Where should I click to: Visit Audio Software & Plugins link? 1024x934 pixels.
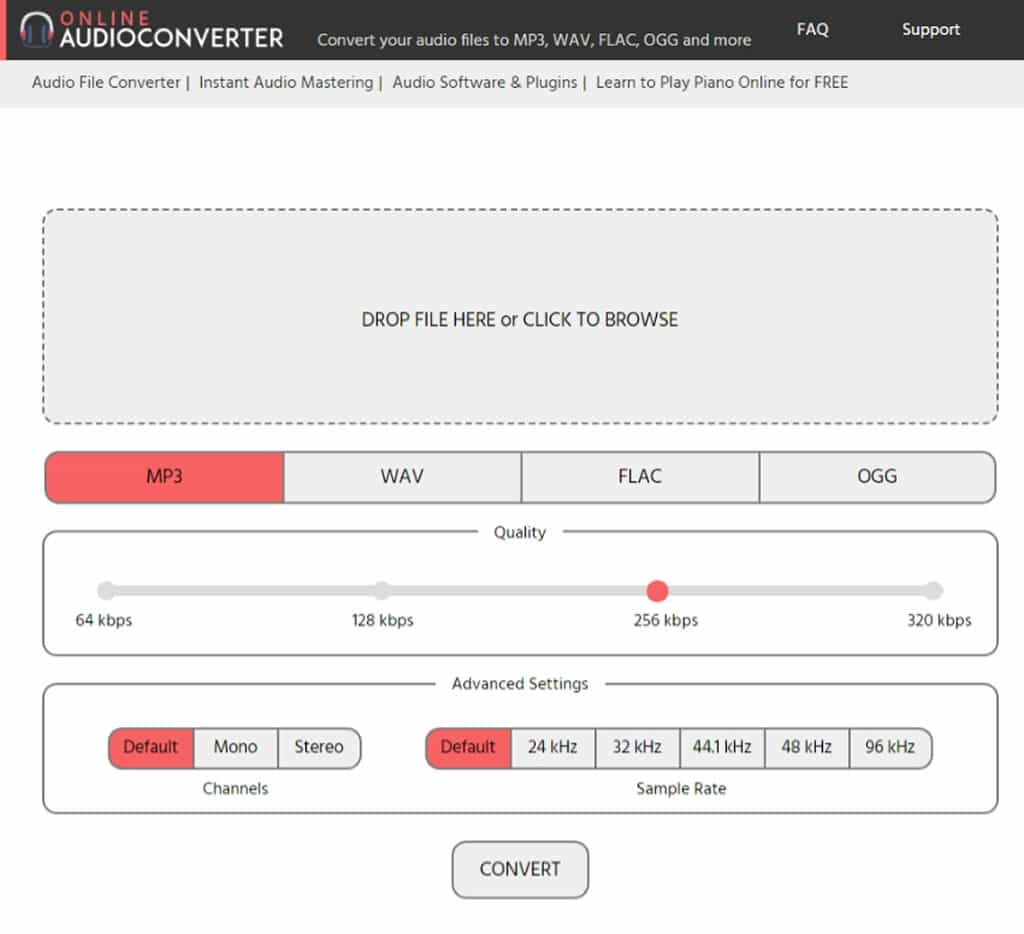point(484,82)
